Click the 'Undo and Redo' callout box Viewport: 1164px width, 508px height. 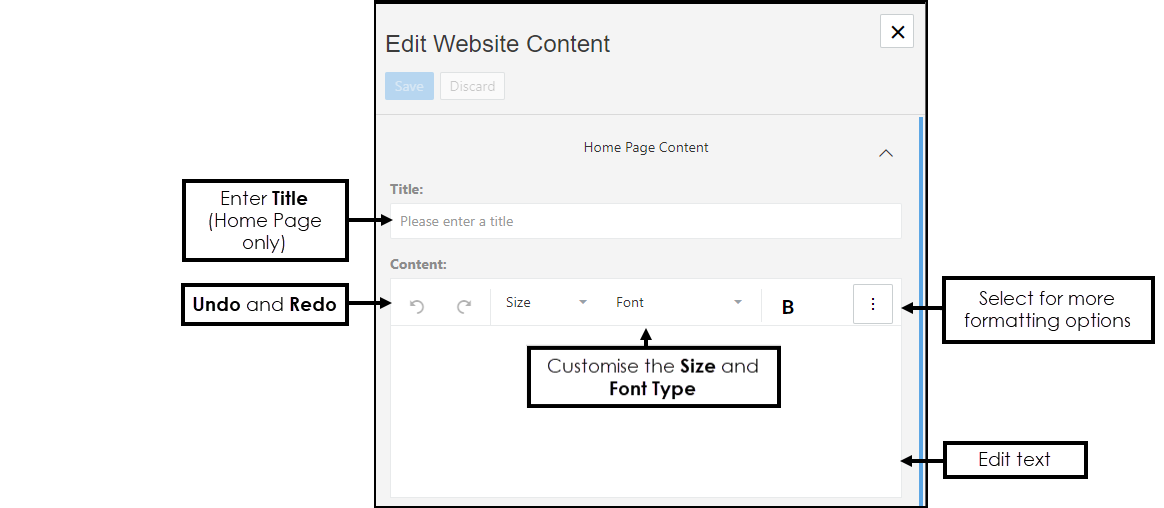265,304
